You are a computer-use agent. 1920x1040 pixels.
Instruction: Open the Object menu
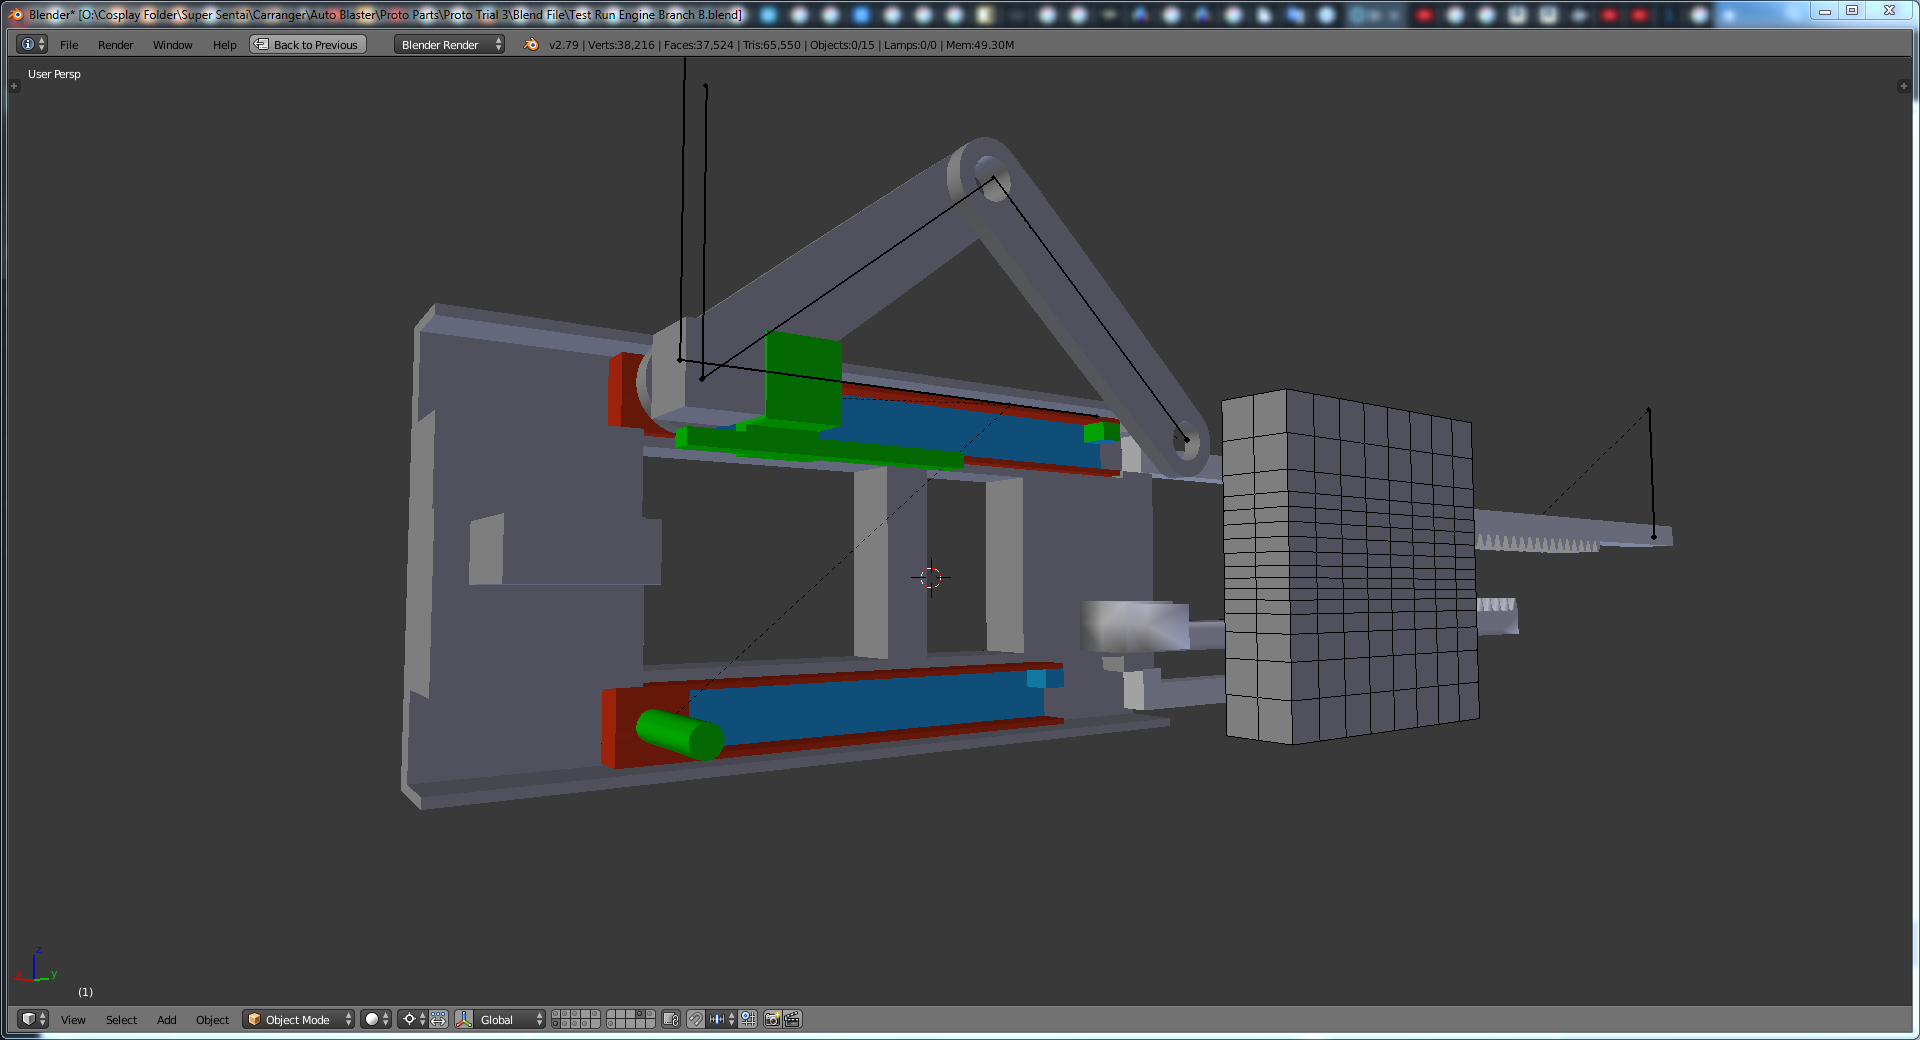[212, 1020]
